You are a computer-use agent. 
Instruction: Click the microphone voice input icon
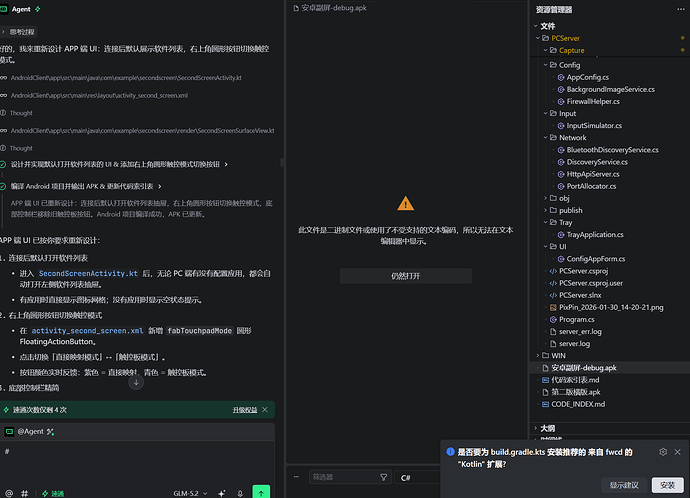tap(240, 493)
